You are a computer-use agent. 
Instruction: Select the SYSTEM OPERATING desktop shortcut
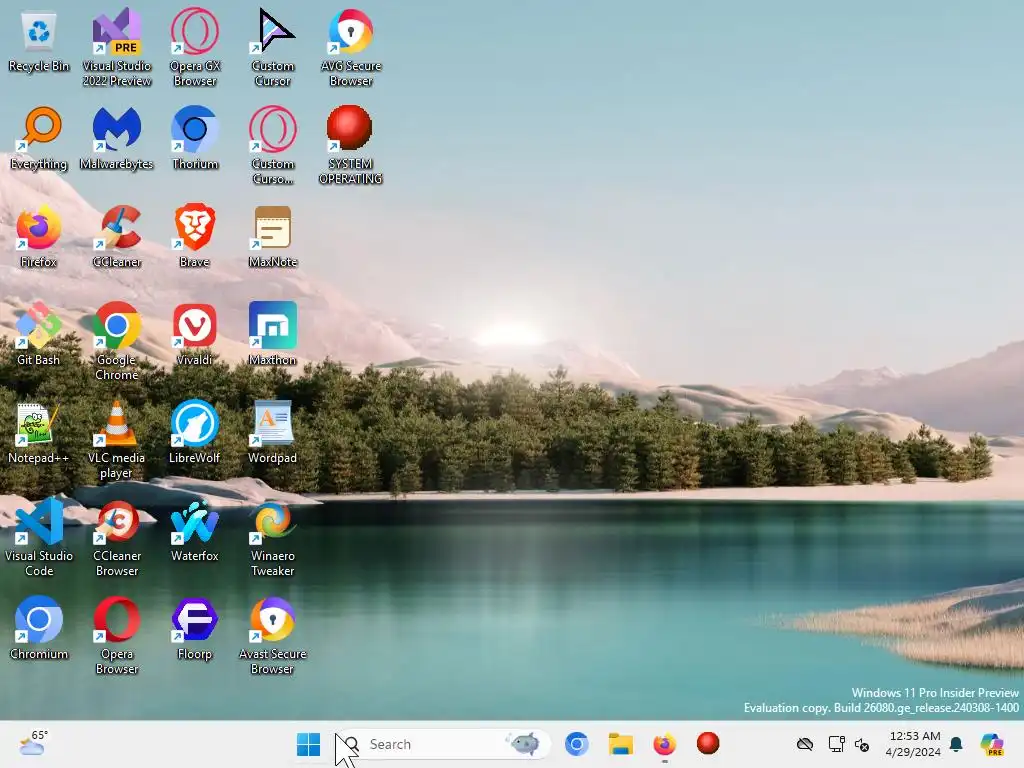coord(351,145)
